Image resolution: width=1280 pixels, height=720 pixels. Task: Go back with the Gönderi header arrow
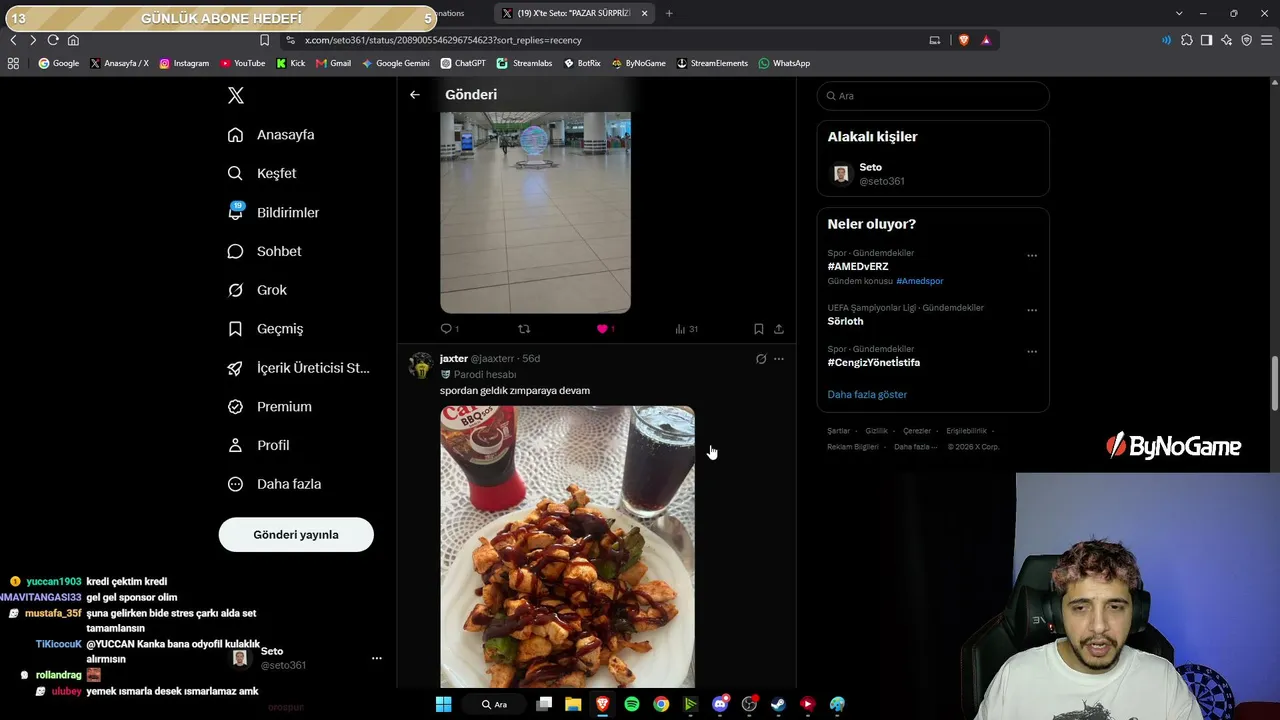tap(415, 95)
